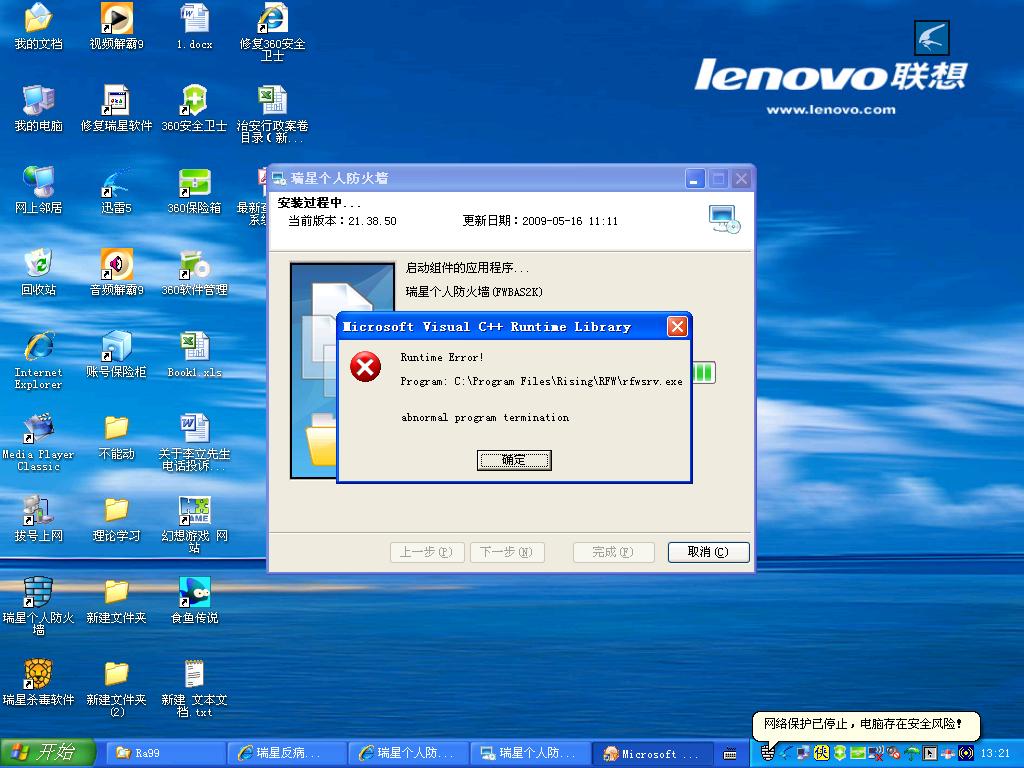The width and height of the screenshot is (1024, 768).
Task: Open 关于李立先生电话投诉 Word document
Action: coord(195,441)
